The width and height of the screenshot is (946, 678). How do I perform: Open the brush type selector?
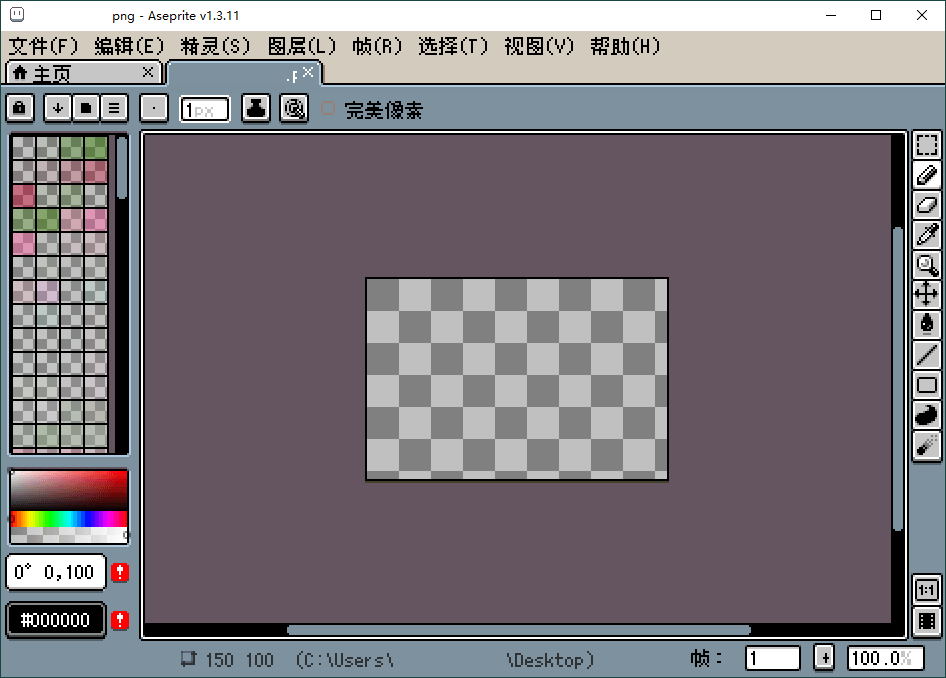click(x=154, y=107)
